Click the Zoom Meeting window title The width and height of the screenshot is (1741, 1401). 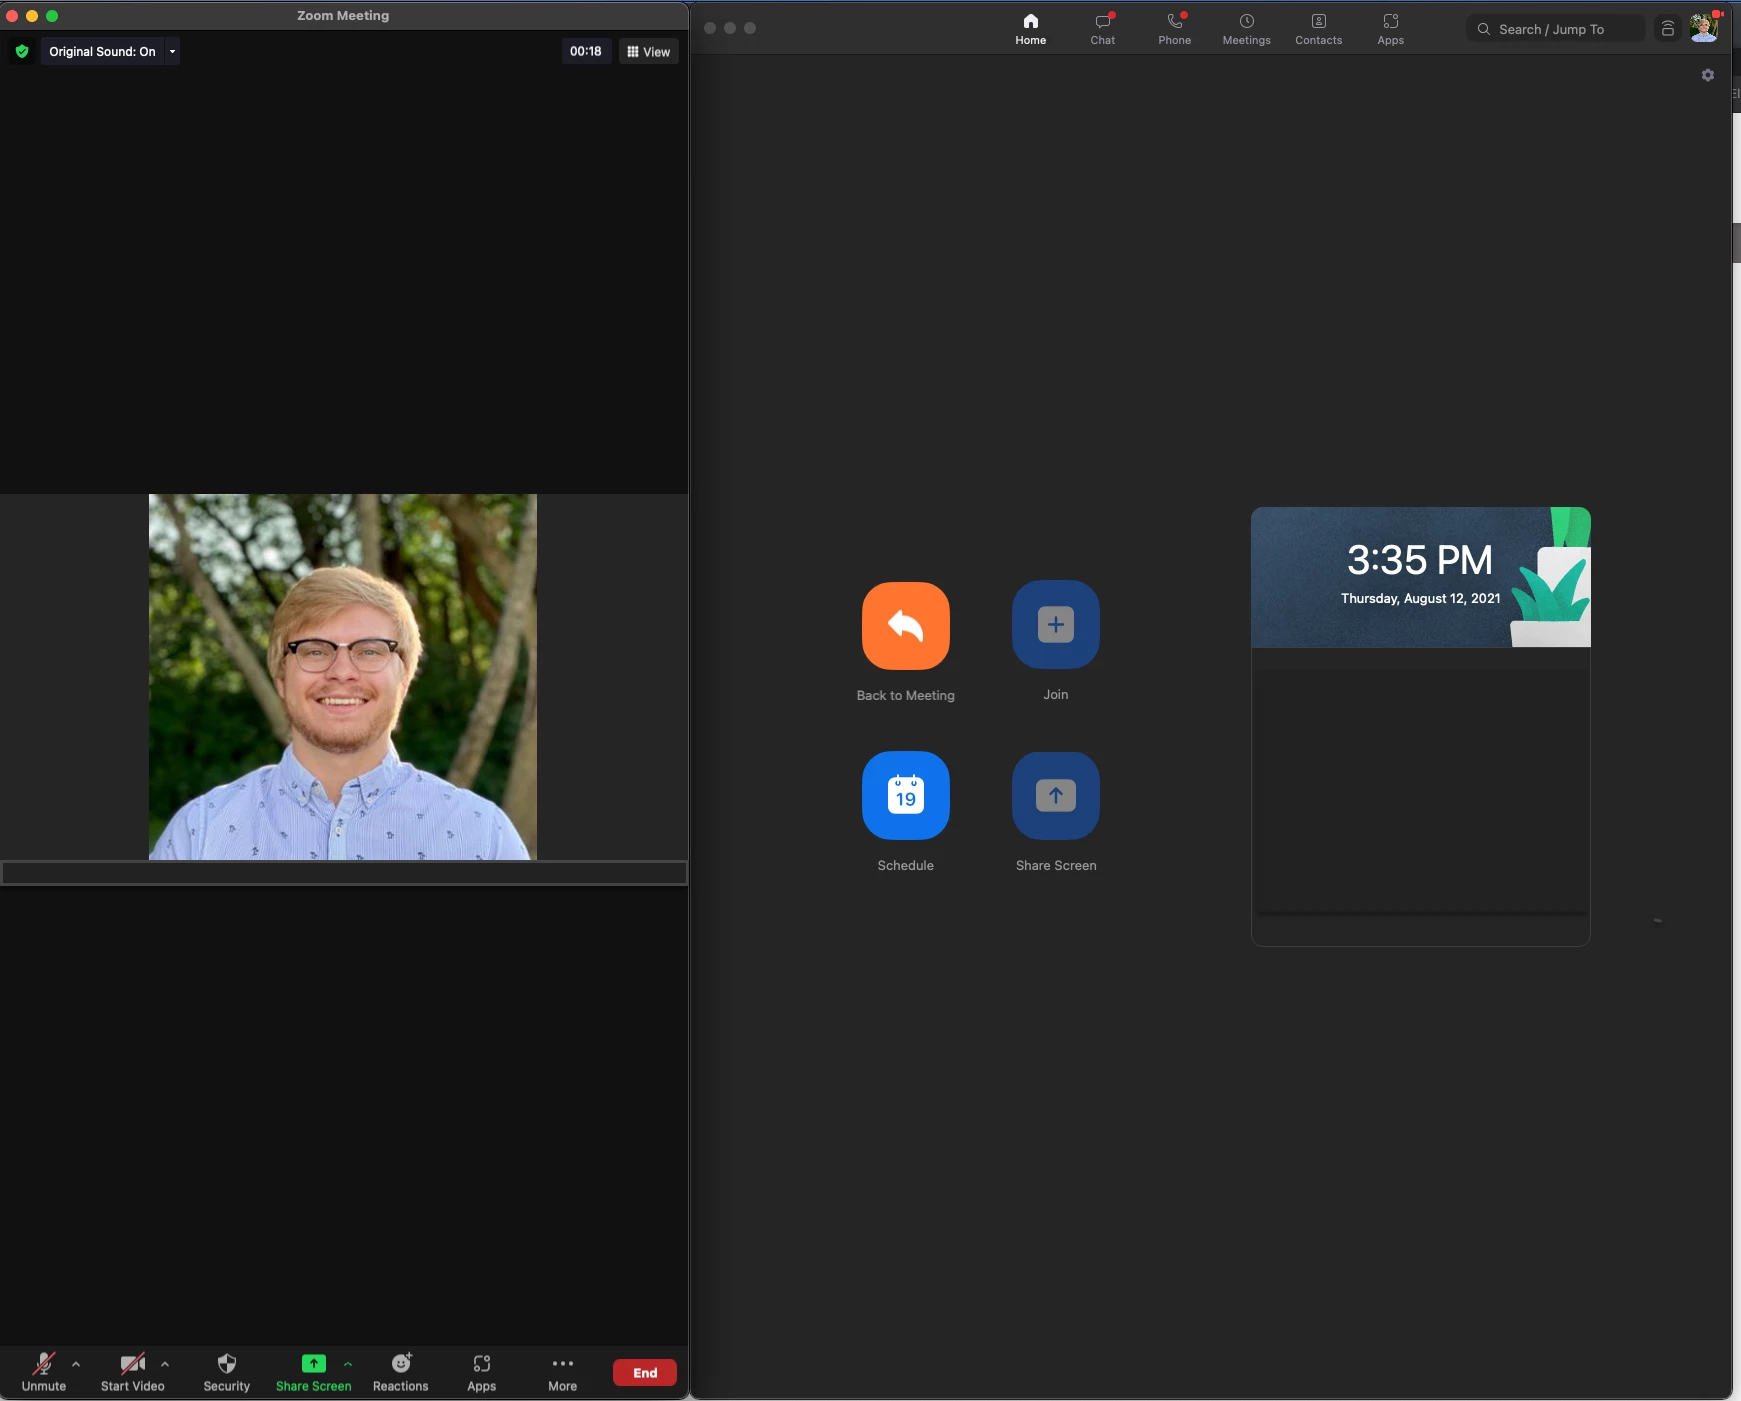[x=343, y=15]
